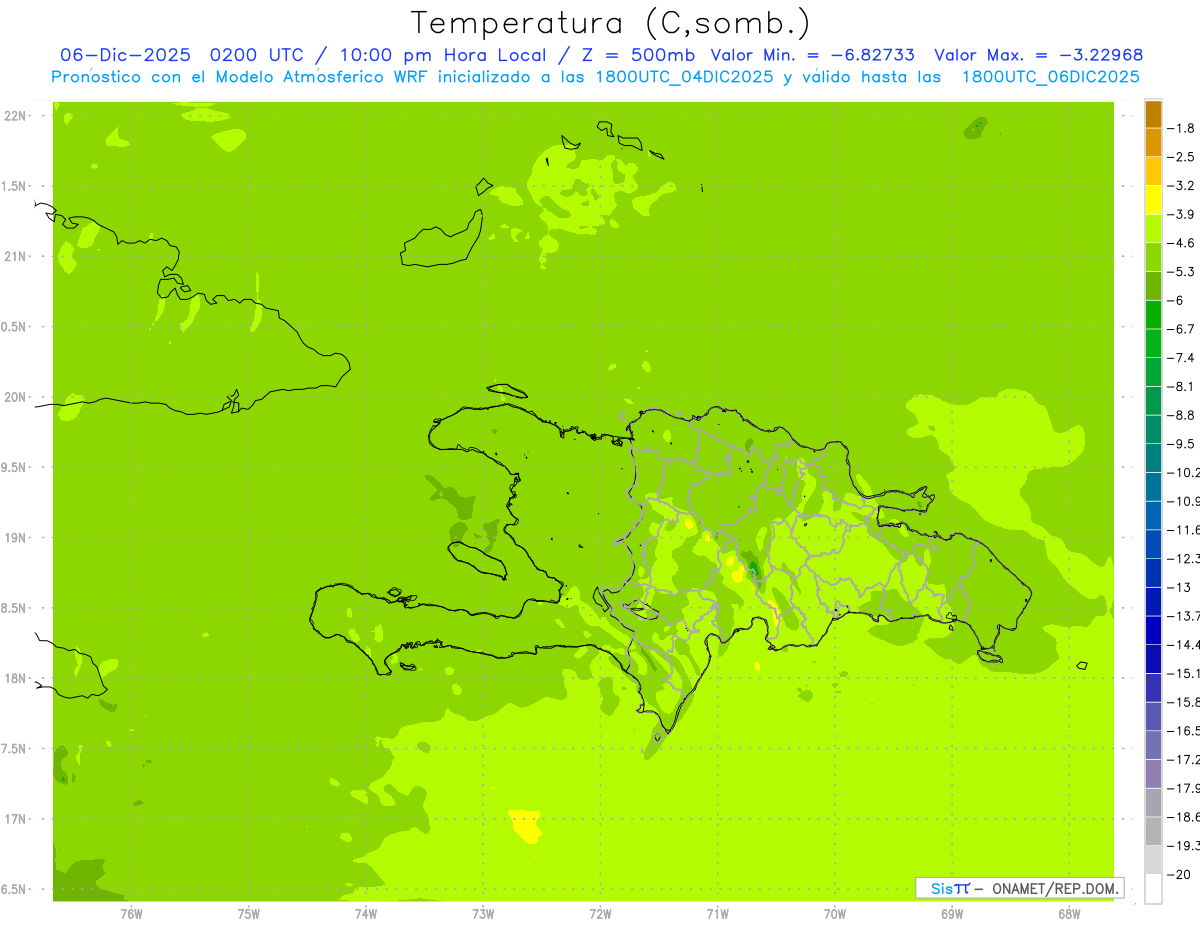Click the "19N" latitude label
1200x927 pixels.
[16, 538]
